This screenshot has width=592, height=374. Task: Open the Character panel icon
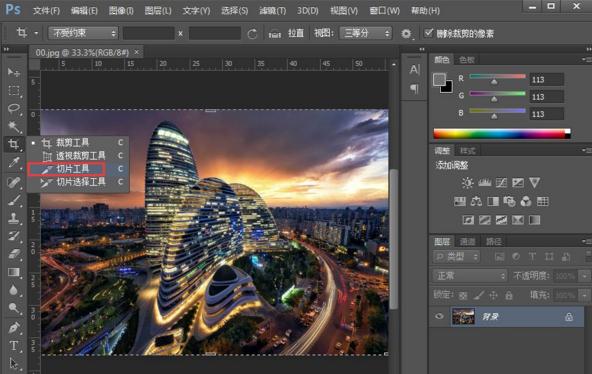(414, 69)
